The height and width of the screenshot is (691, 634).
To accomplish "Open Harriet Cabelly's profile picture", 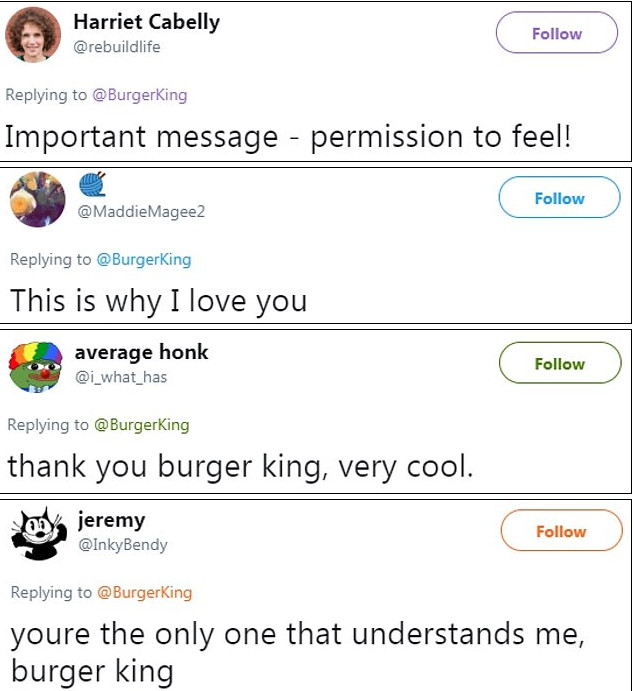I will (34, 35).
